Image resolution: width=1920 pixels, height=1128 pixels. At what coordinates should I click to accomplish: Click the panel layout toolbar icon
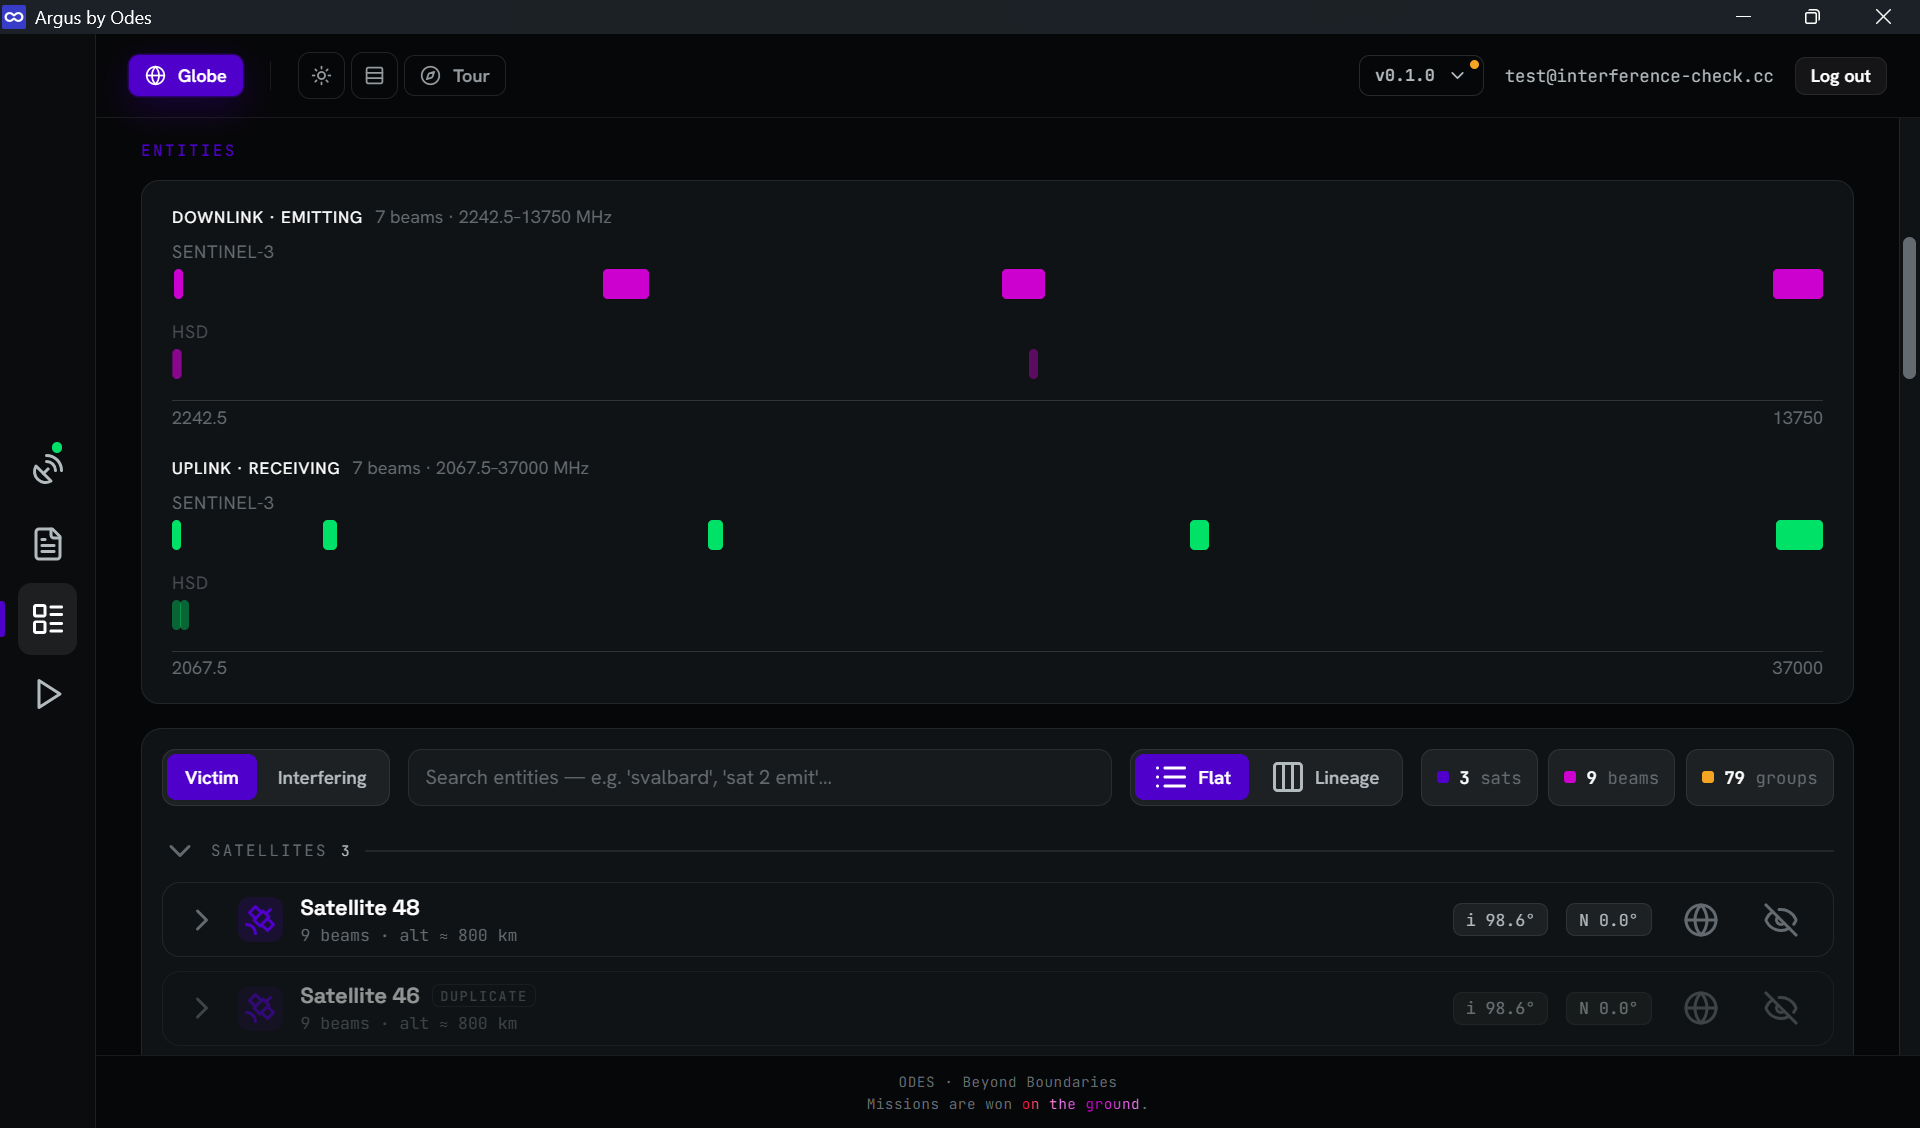pyautogui.click(x=374, y=76)
